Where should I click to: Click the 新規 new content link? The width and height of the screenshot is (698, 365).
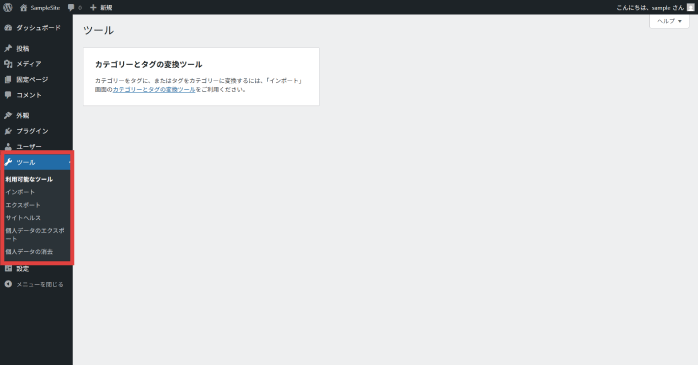[x=106, y=8]
